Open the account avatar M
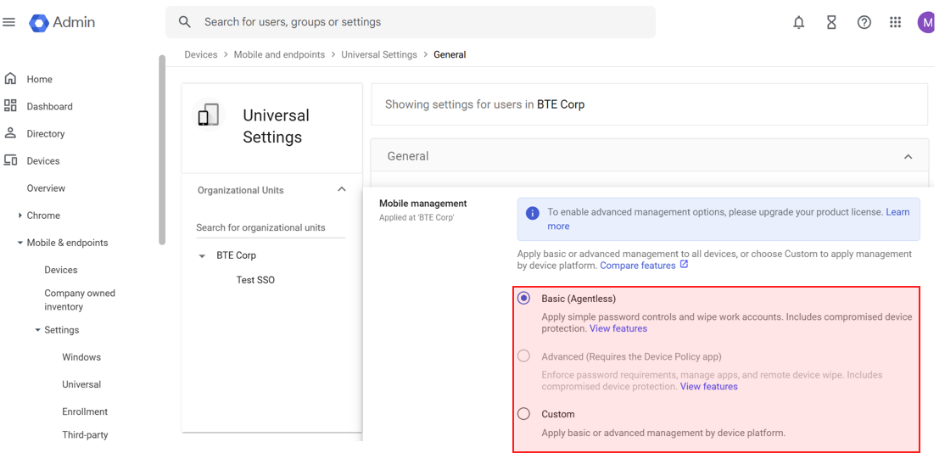The height and width of the screenshot is (453, 936). (x=926, y=23)
